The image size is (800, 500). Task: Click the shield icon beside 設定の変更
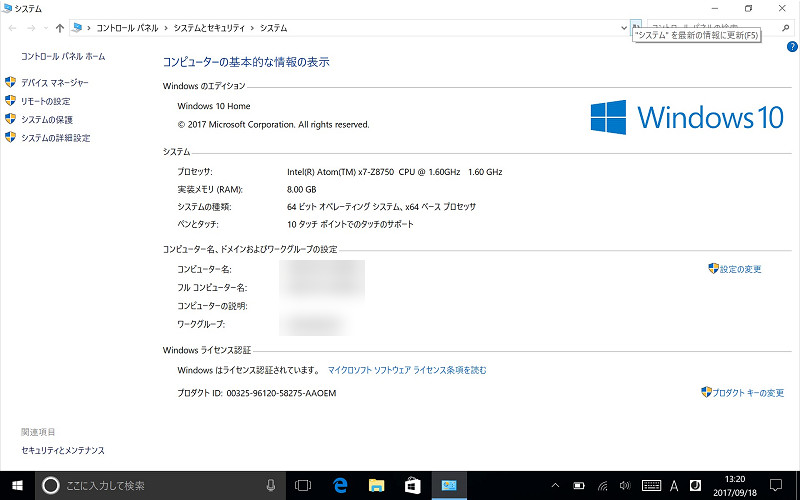click(714, 268)
